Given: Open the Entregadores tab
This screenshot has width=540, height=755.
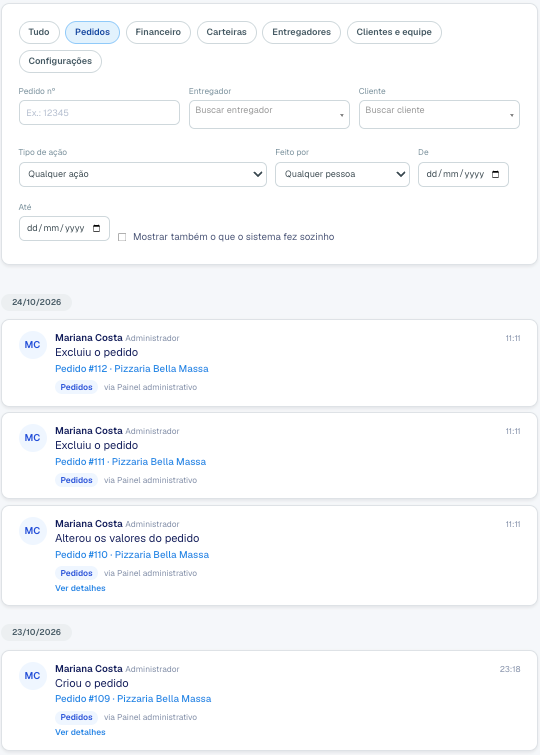Looking at the screenshot, I should click(302, 32).
